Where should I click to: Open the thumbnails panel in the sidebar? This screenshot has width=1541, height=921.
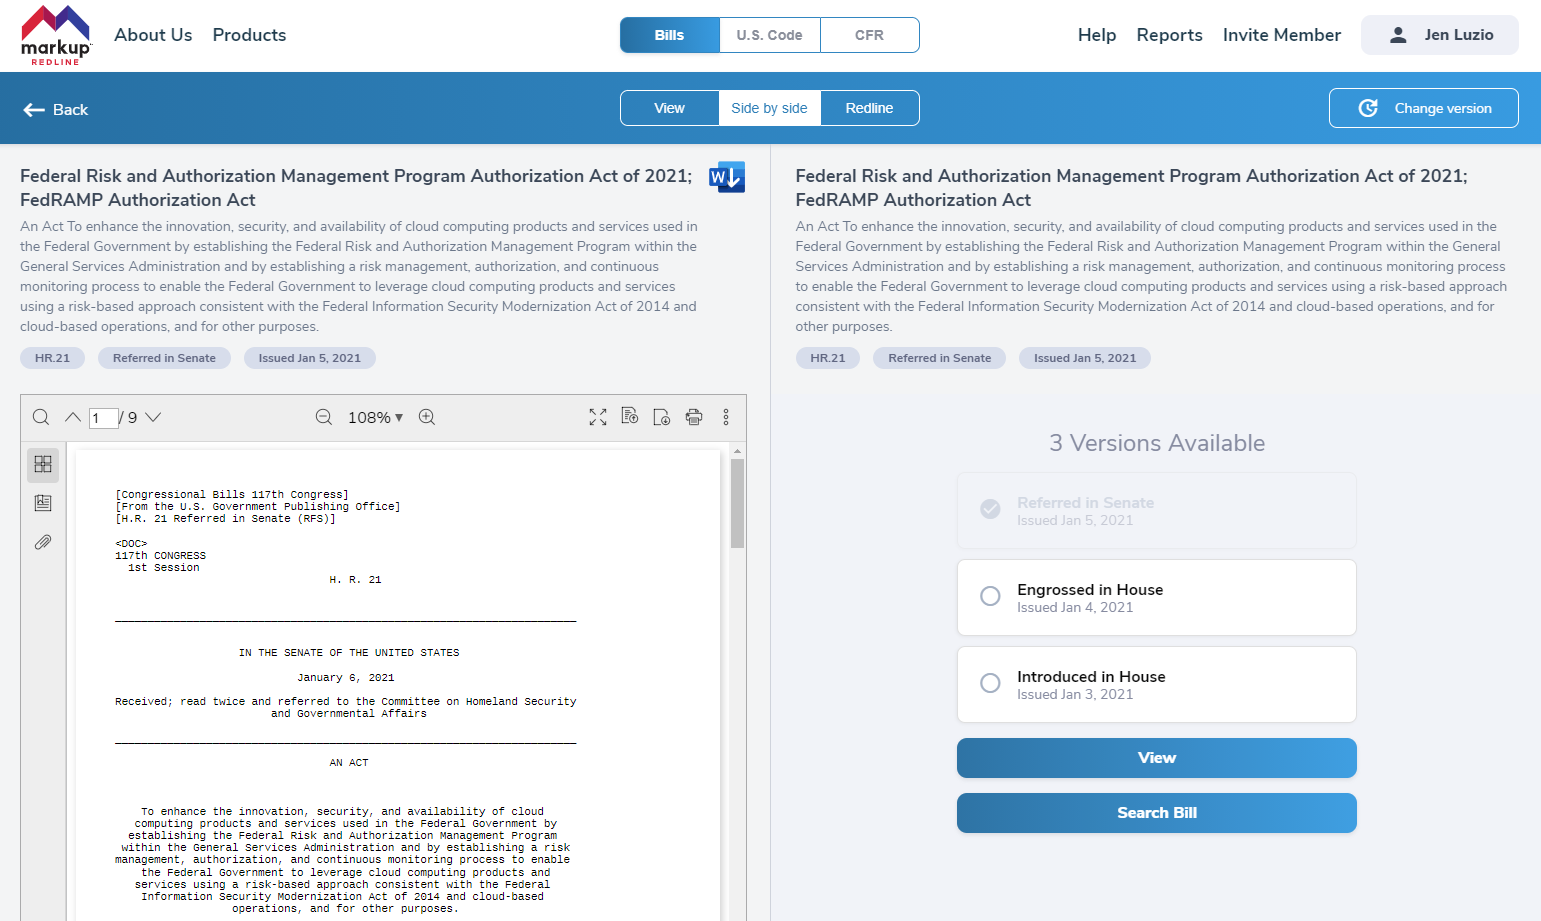tap(43, 464)
